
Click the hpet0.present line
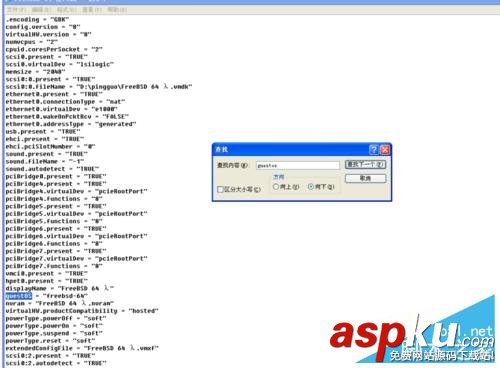[x=47, y=281]
